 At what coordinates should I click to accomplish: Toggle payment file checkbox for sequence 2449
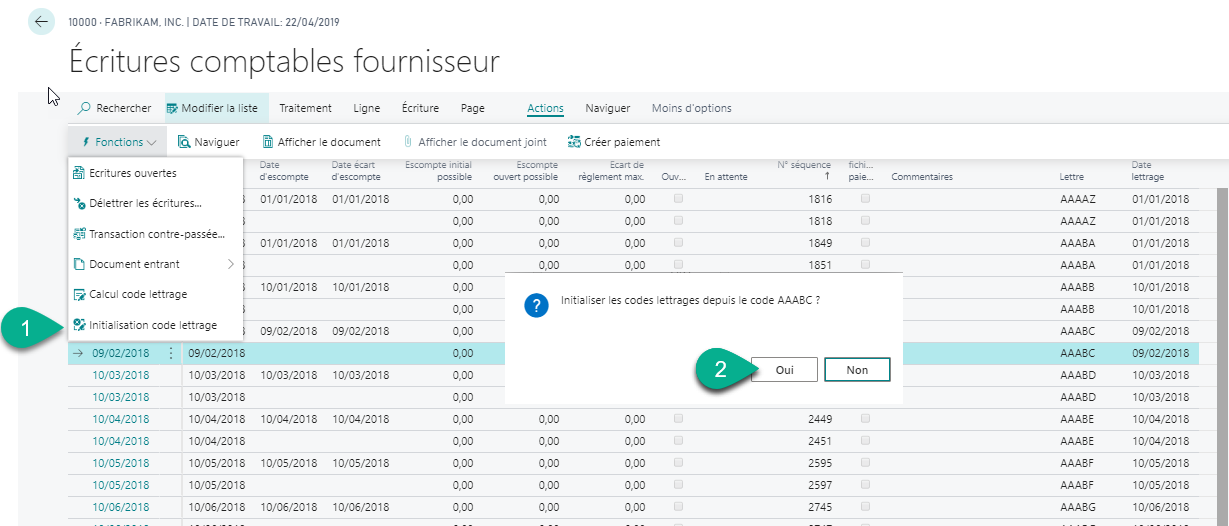point(865,418)
